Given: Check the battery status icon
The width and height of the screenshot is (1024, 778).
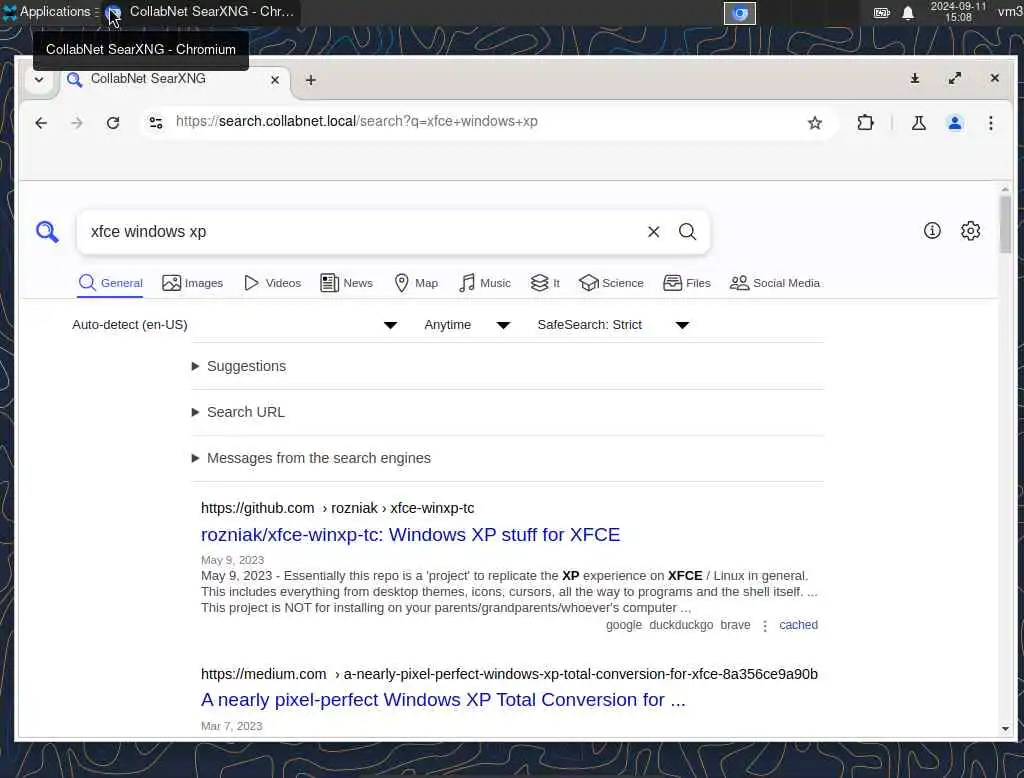Looking at the screenshot, I should [x=882, y=12].
